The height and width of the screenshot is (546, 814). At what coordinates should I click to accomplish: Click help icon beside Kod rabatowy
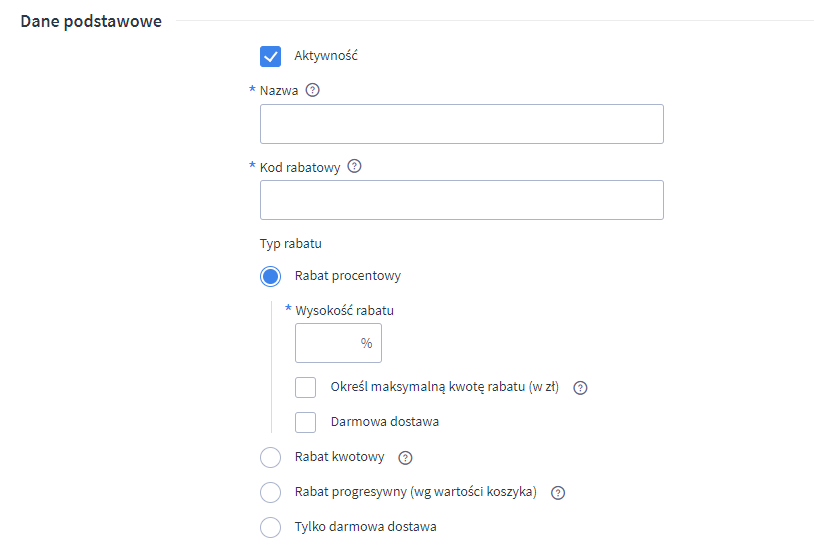click(x=354, y=166)
